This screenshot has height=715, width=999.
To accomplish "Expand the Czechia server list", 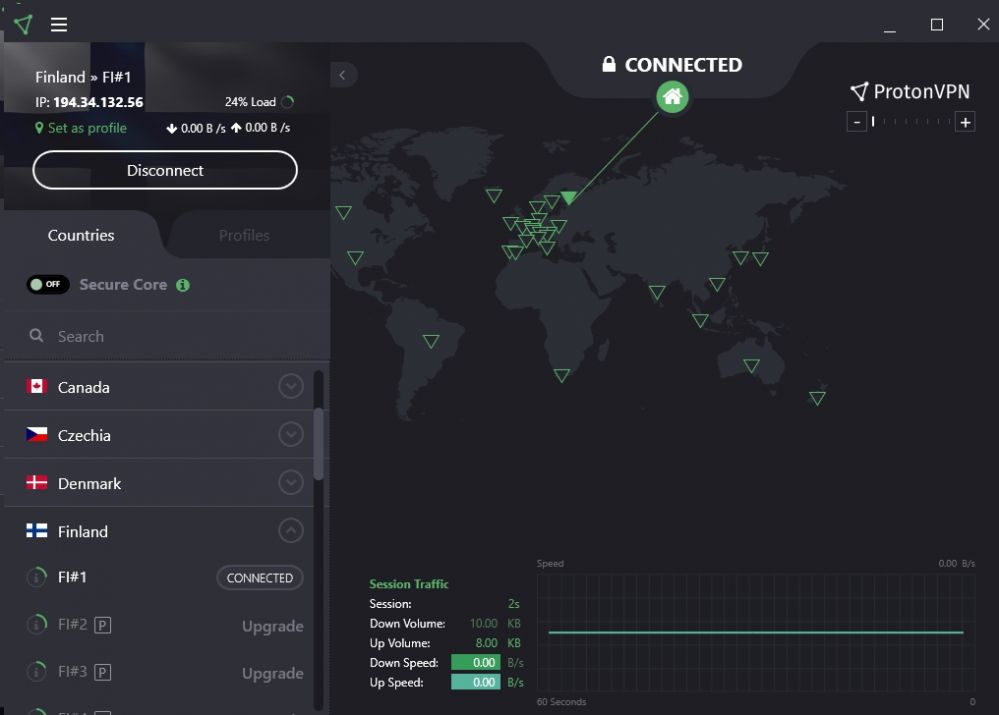I will pos(291,434).
